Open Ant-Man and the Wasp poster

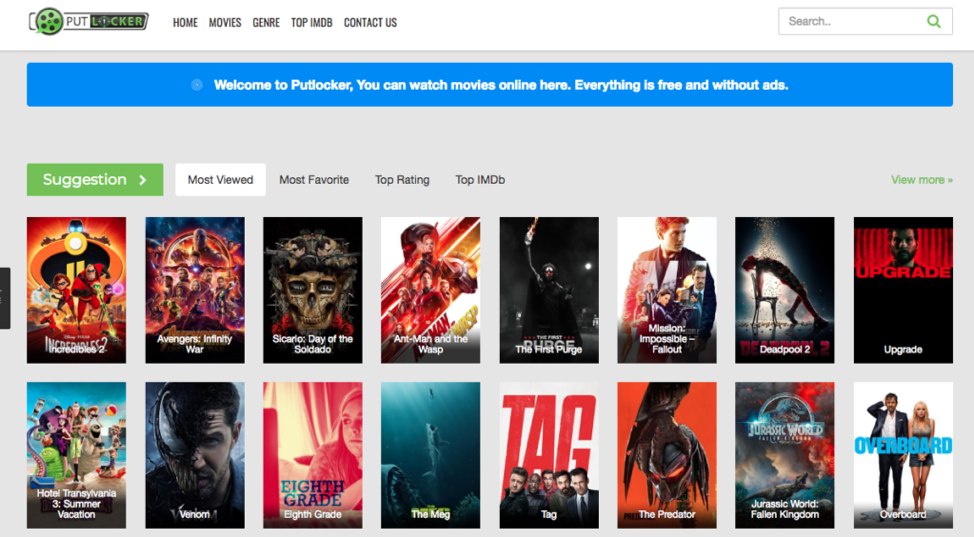point(430,290)
